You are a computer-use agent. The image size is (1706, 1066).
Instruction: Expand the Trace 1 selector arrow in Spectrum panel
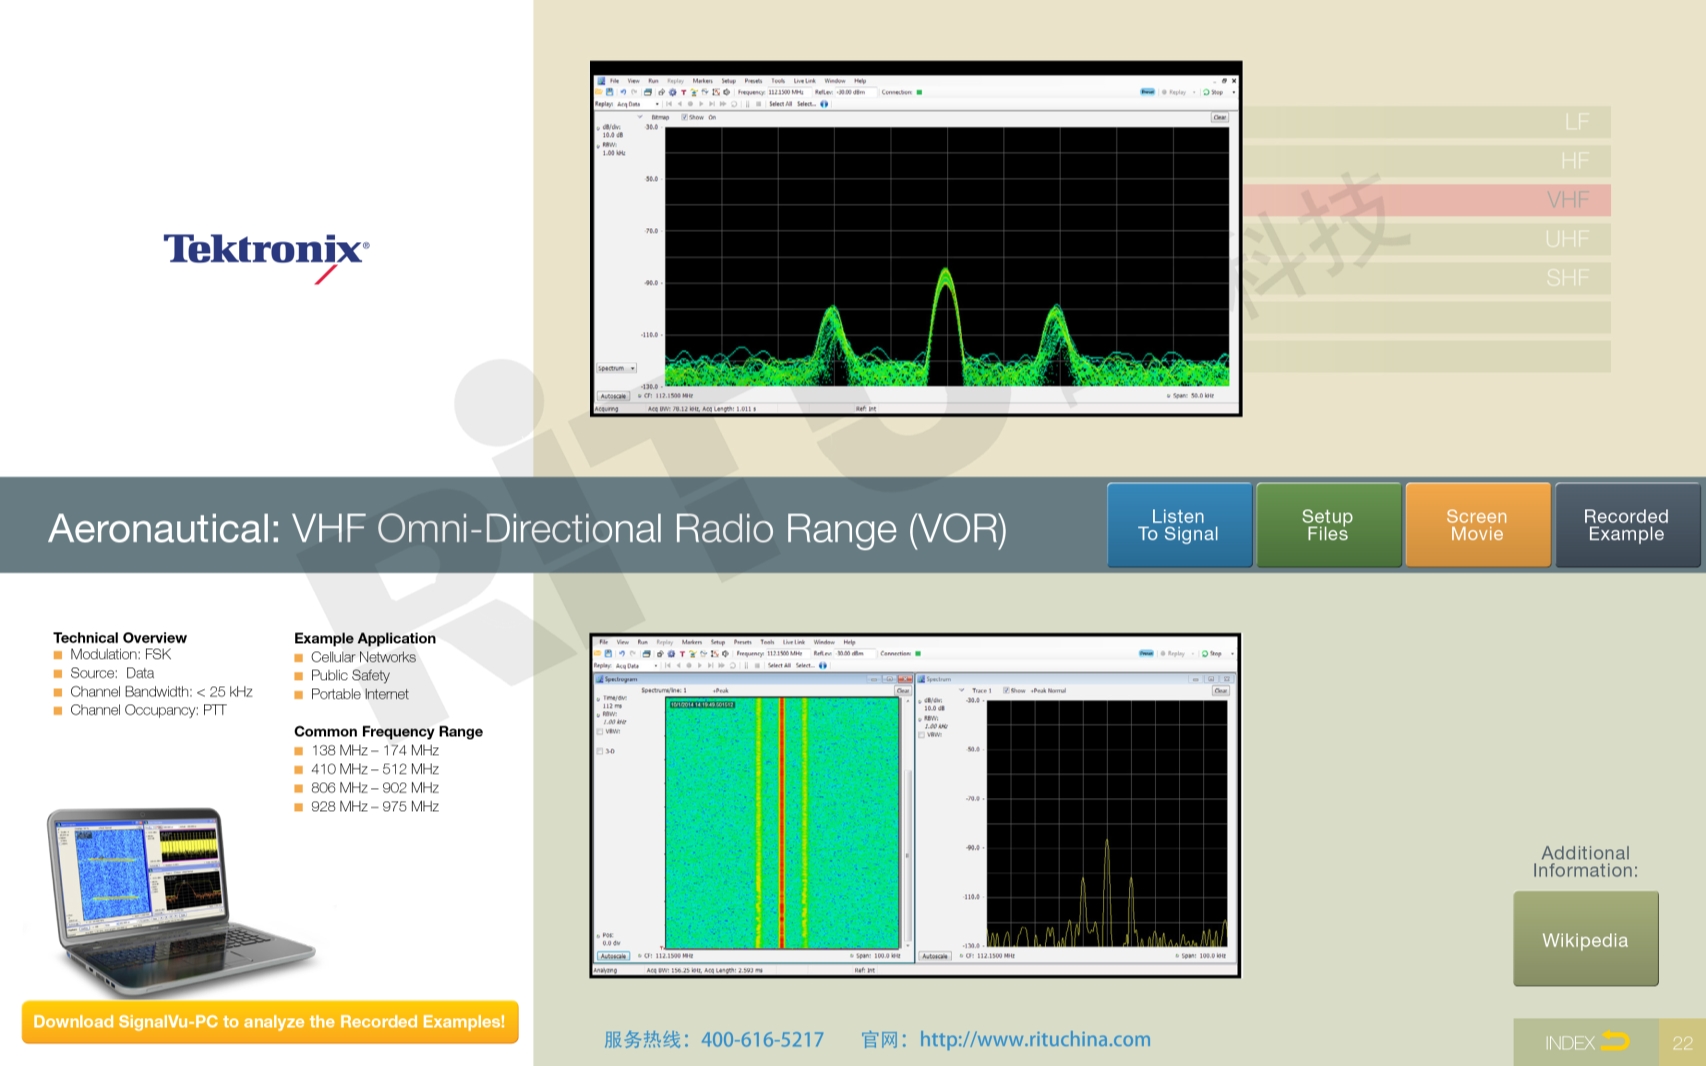962,691
